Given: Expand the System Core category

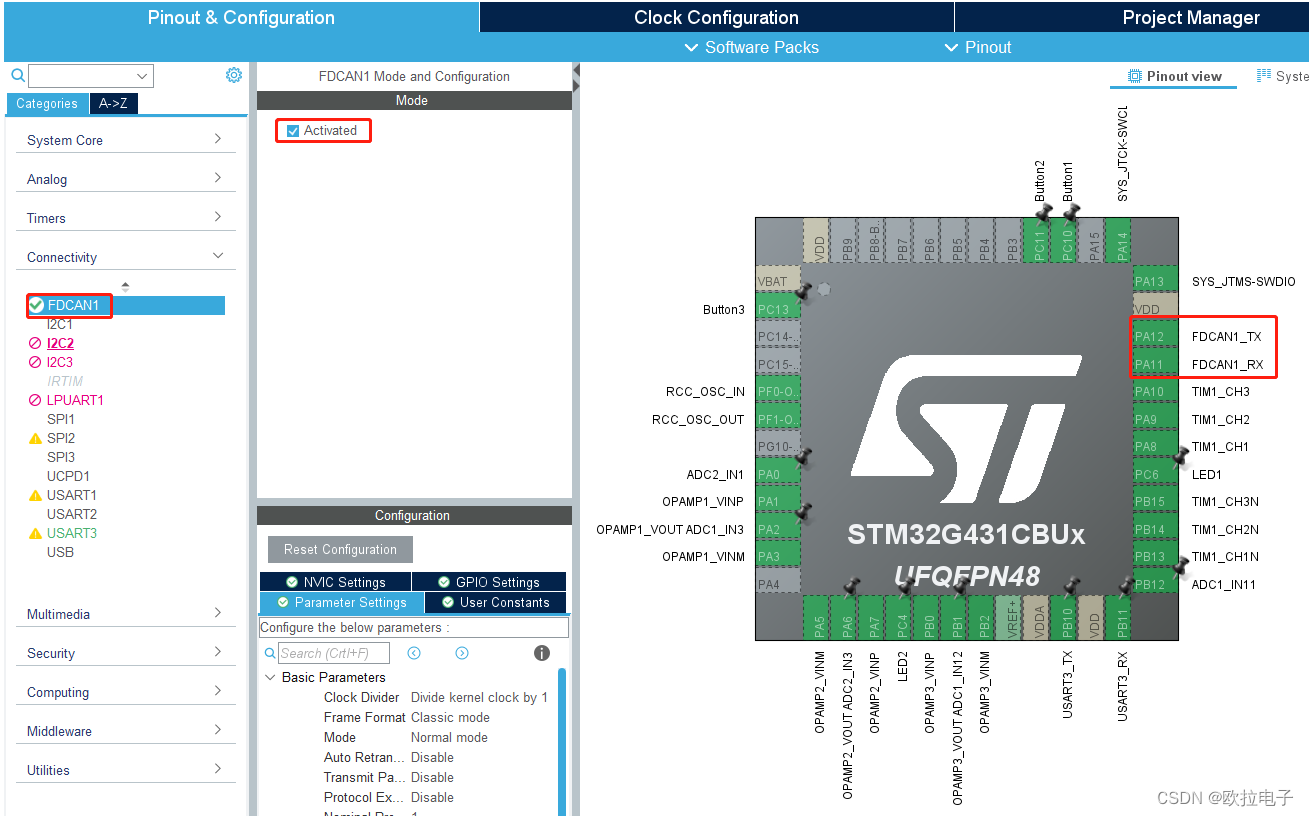Looking at the screenshot, I should click(124, 139).
